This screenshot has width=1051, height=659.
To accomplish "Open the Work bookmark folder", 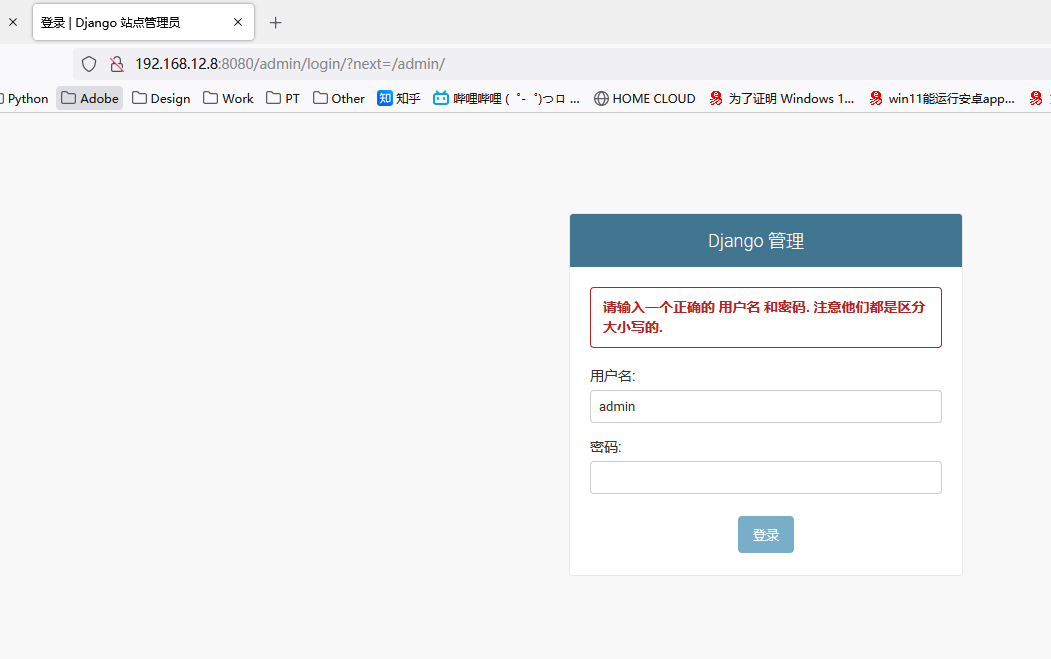I will (x=229, y=99).
